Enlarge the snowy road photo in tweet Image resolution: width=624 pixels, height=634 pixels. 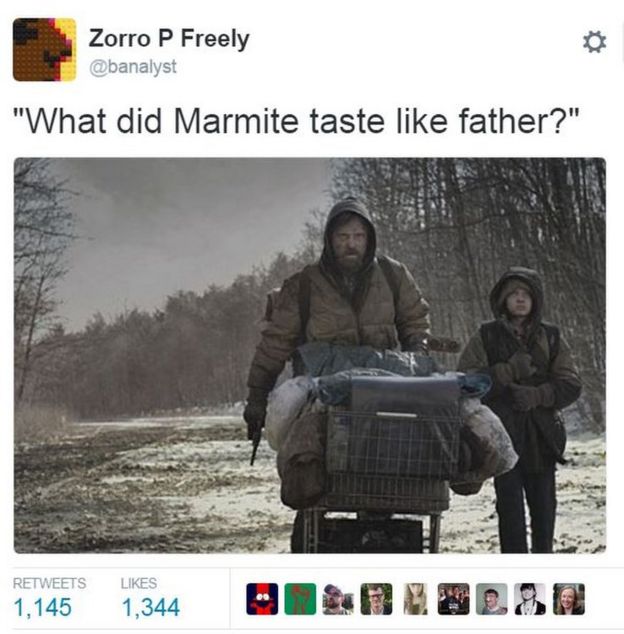[x=310, y=355]
